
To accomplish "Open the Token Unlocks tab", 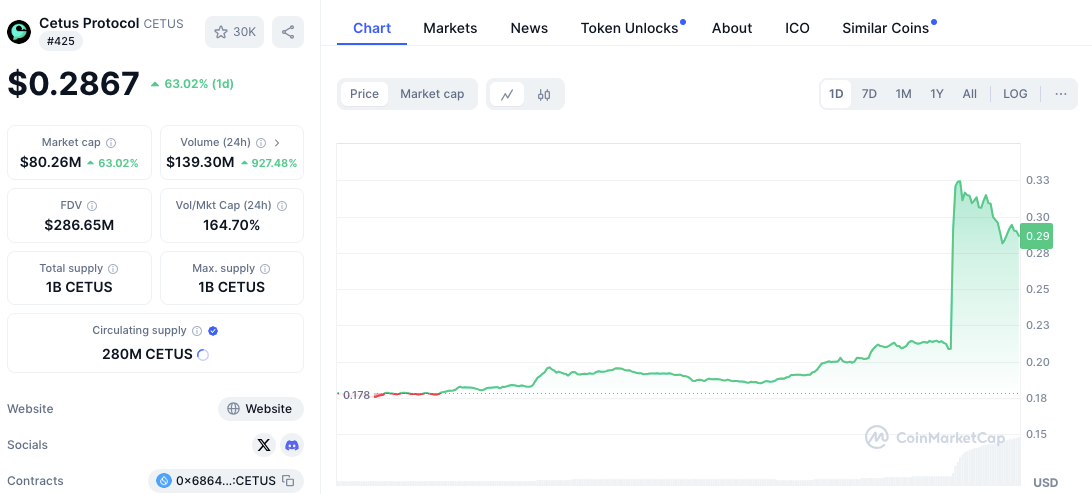I will click(x=630, y=29).
